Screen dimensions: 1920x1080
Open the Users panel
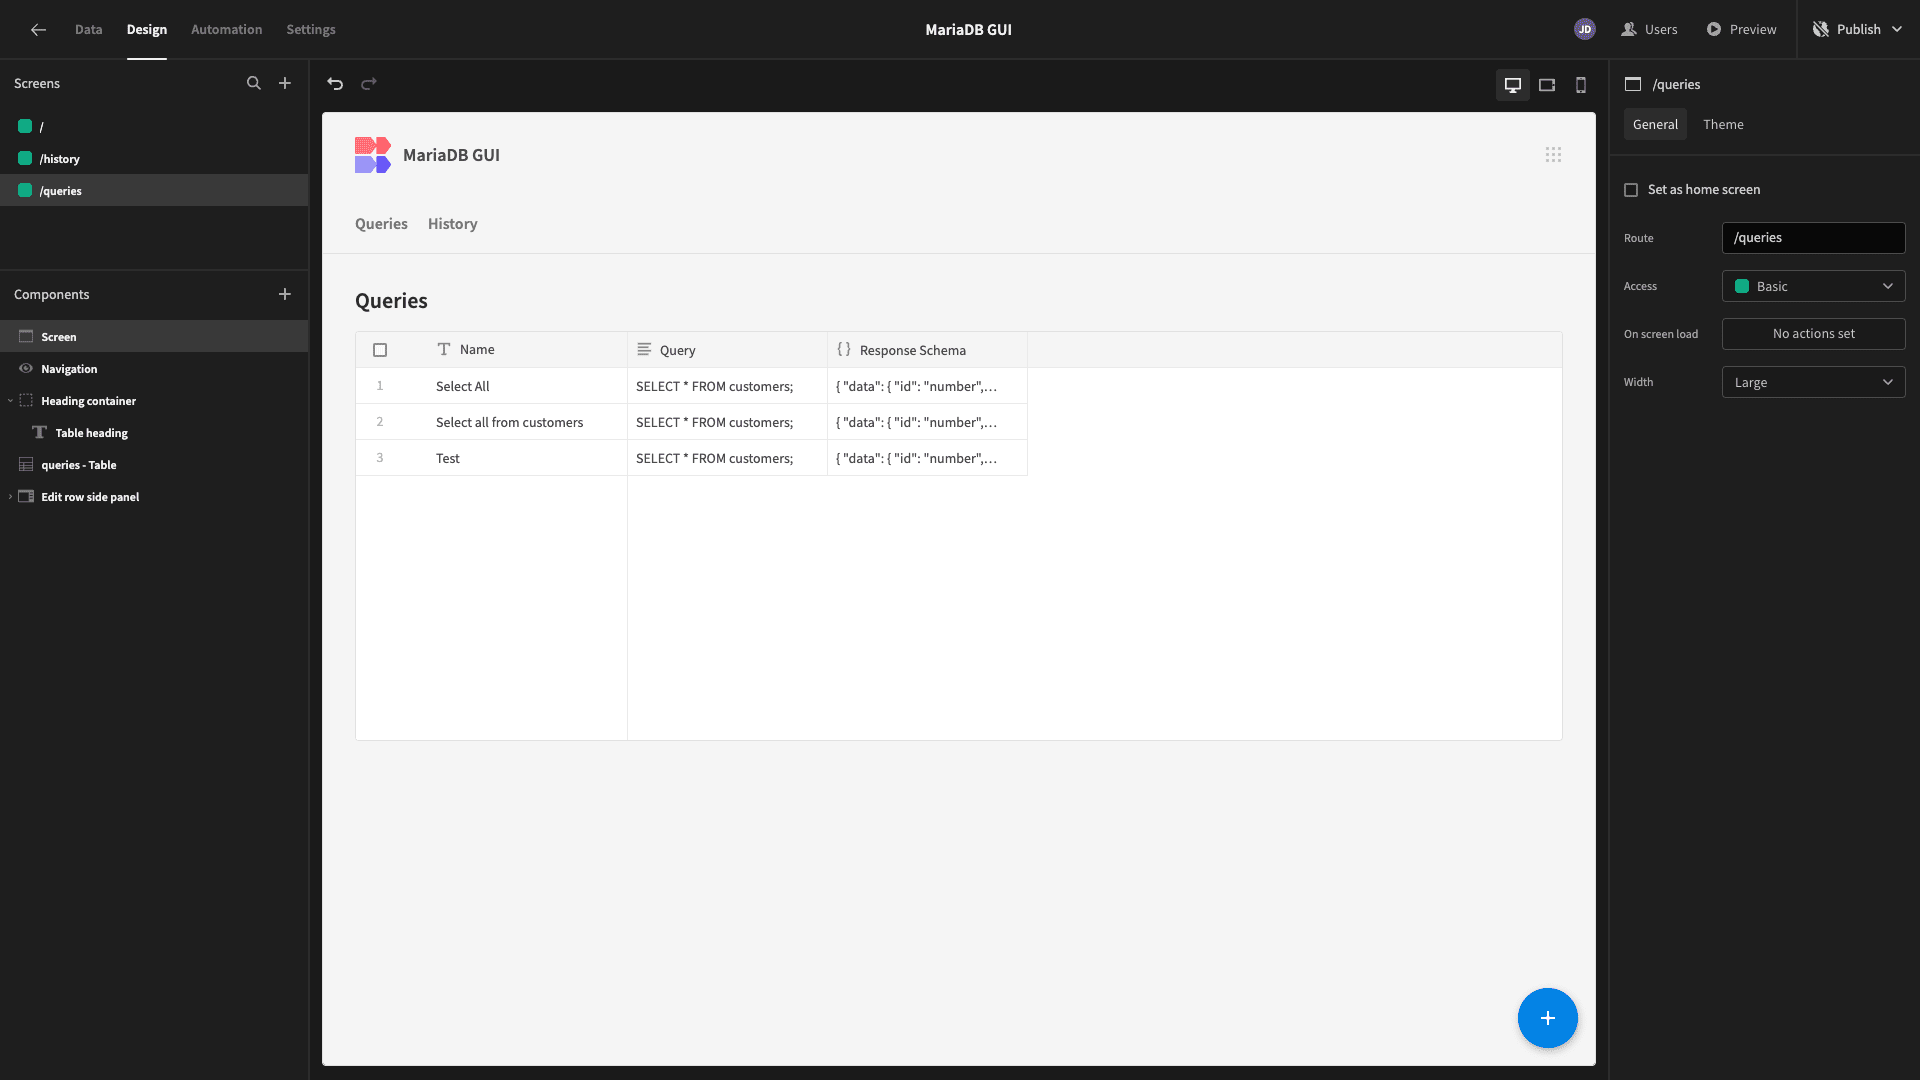click(1649, 30)
